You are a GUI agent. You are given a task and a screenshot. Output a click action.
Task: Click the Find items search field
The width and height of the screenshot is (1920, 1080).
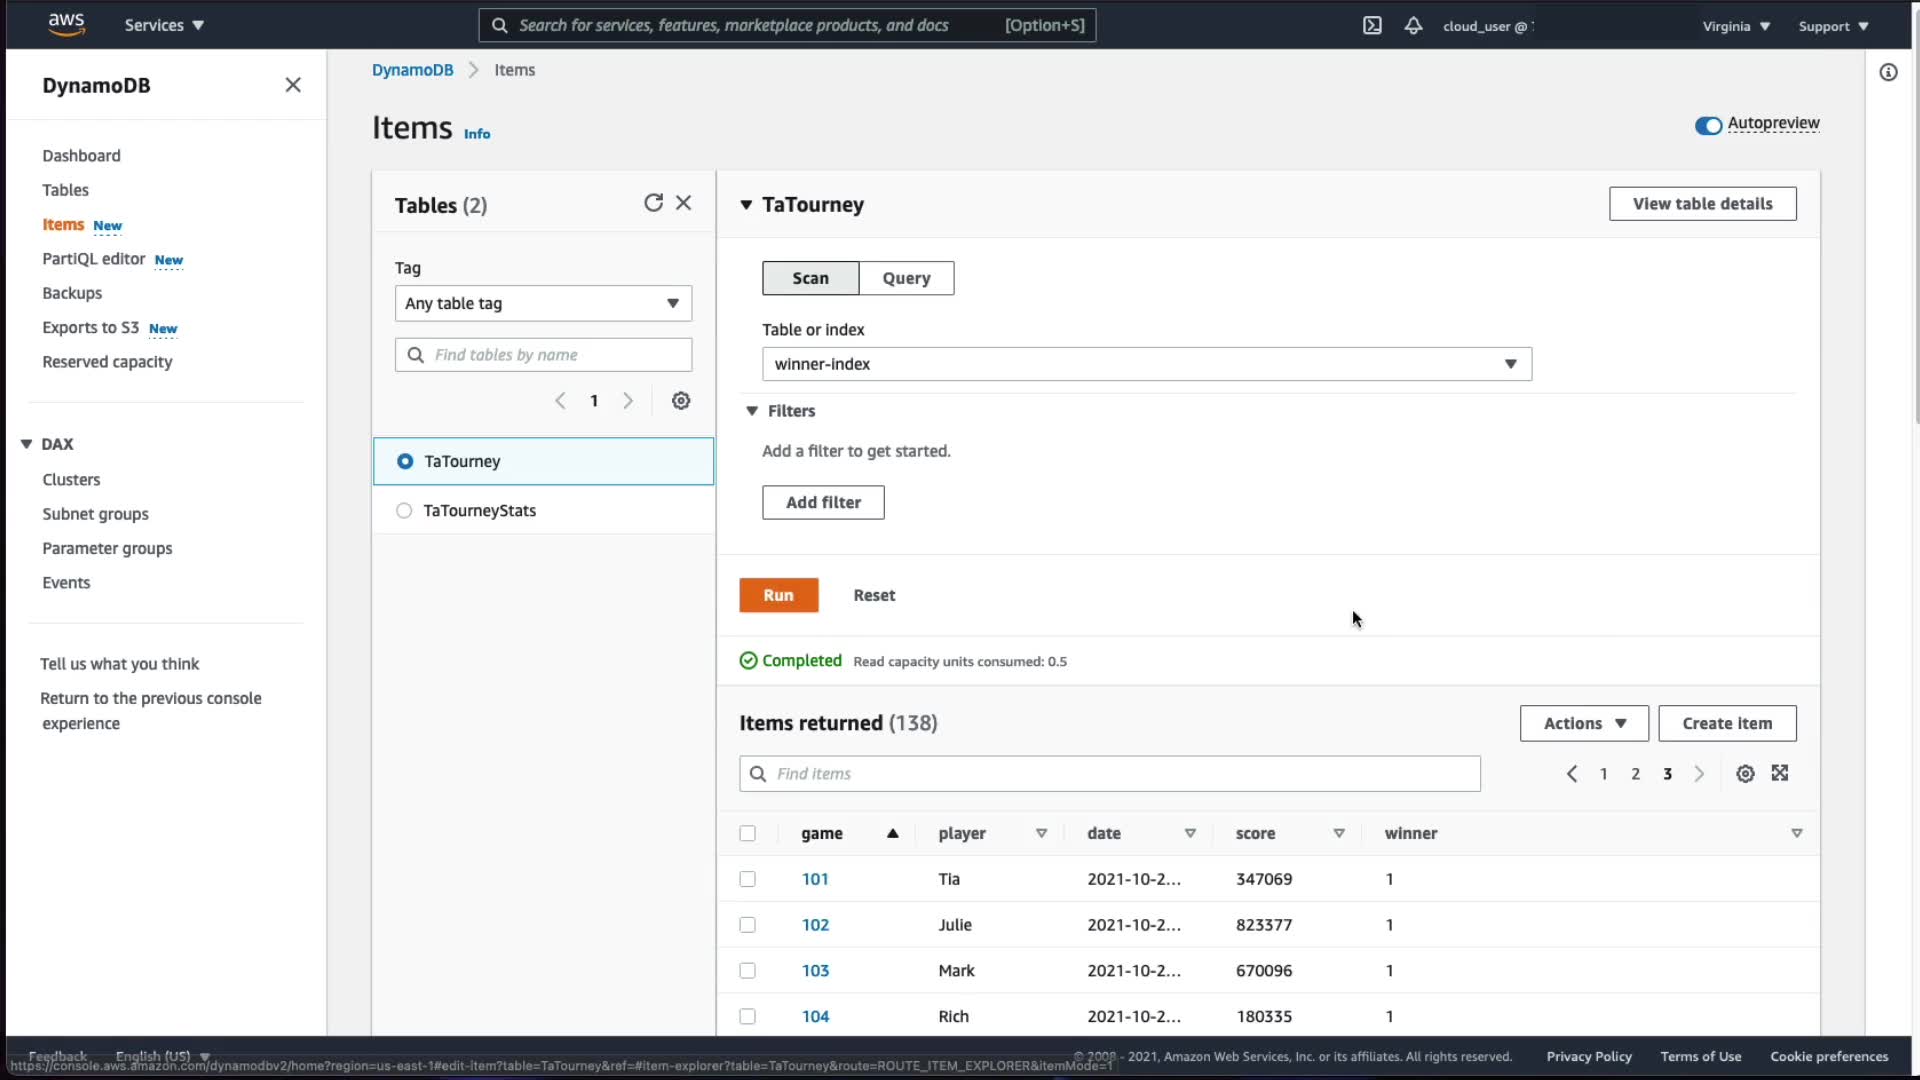coord(1110,774)
